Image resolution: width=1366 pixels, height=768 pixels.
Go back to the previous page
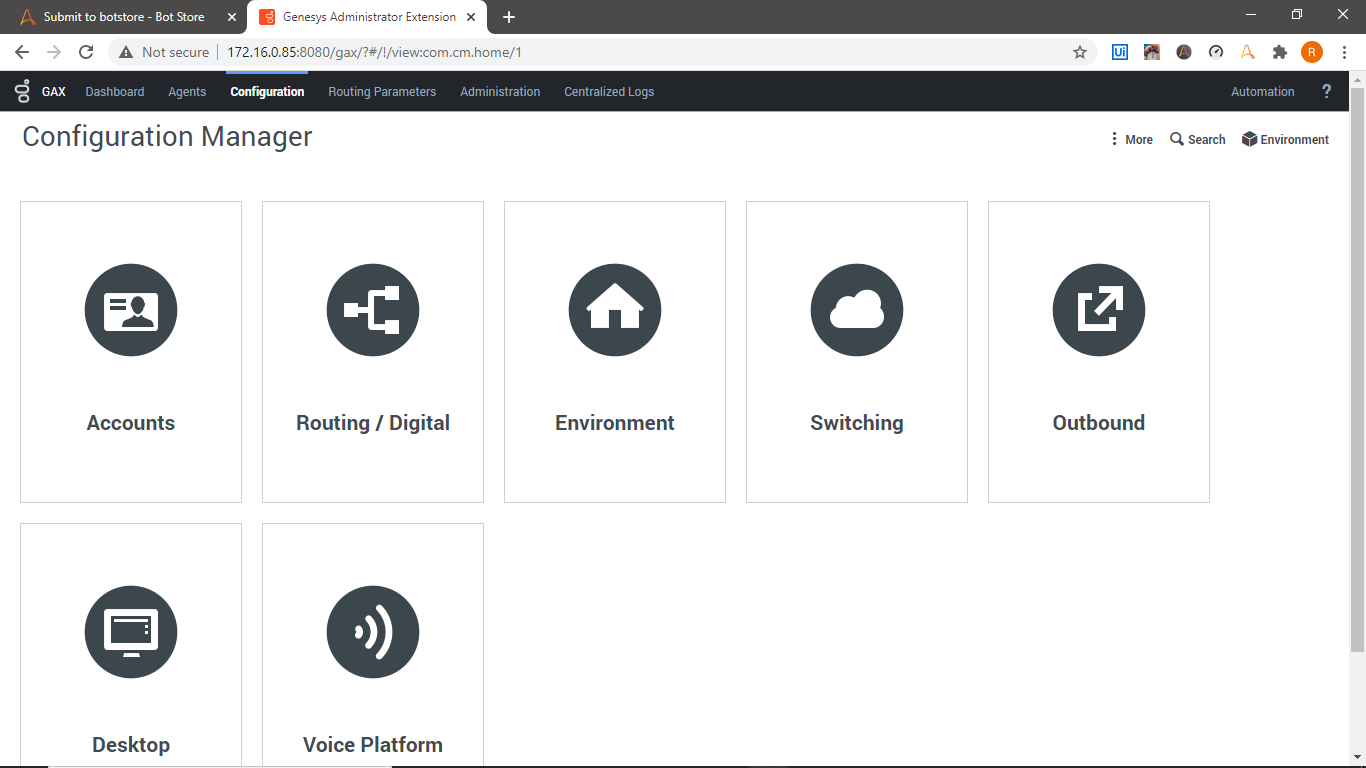pyautogui.click(x=22, y=52)
